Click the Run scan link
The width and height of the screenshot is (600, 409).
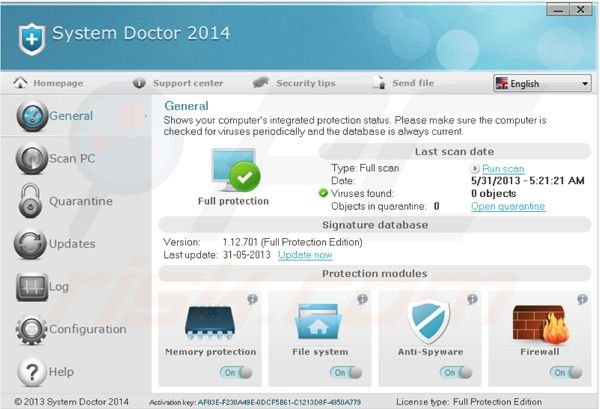[503, 168]
